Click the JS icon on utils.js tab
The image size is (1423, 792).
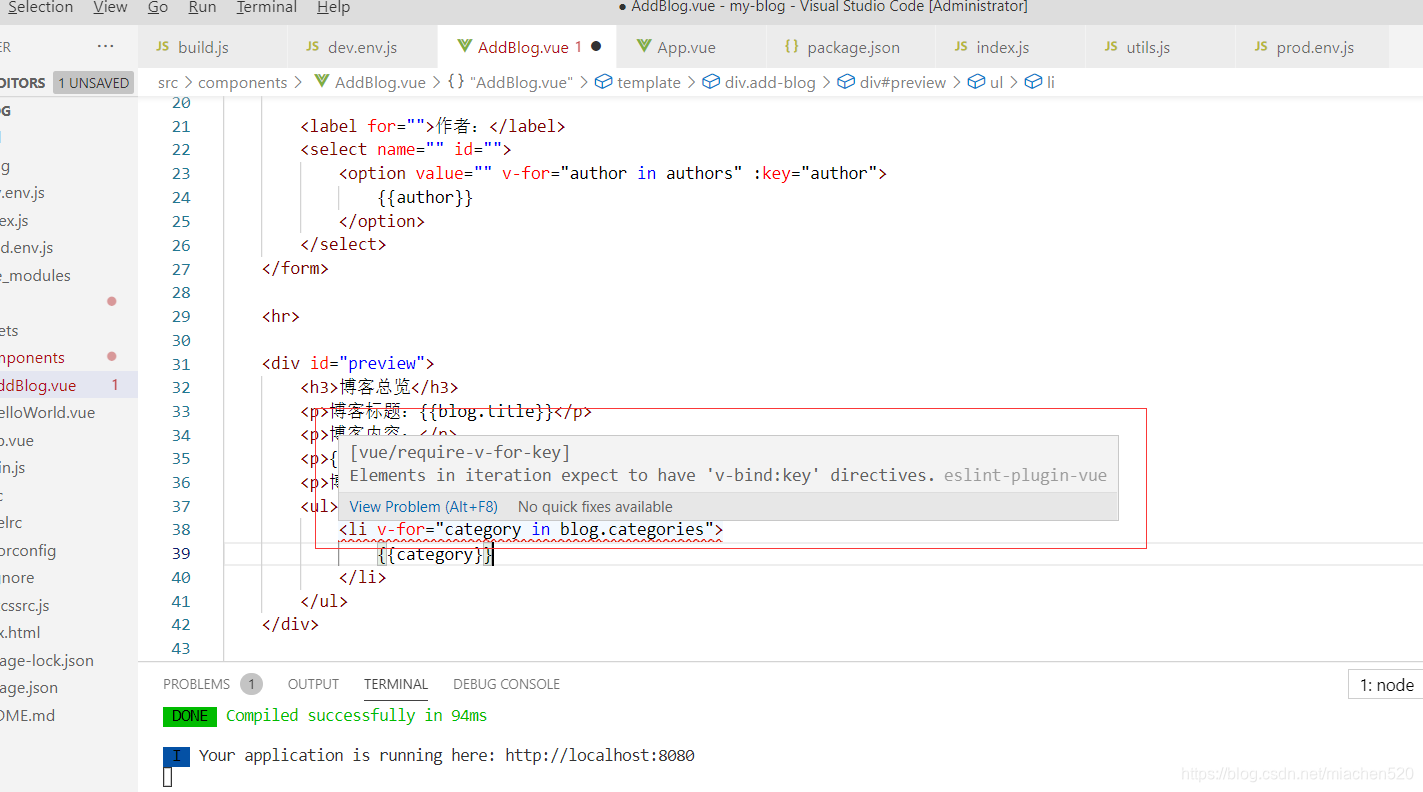[1110, 46]
